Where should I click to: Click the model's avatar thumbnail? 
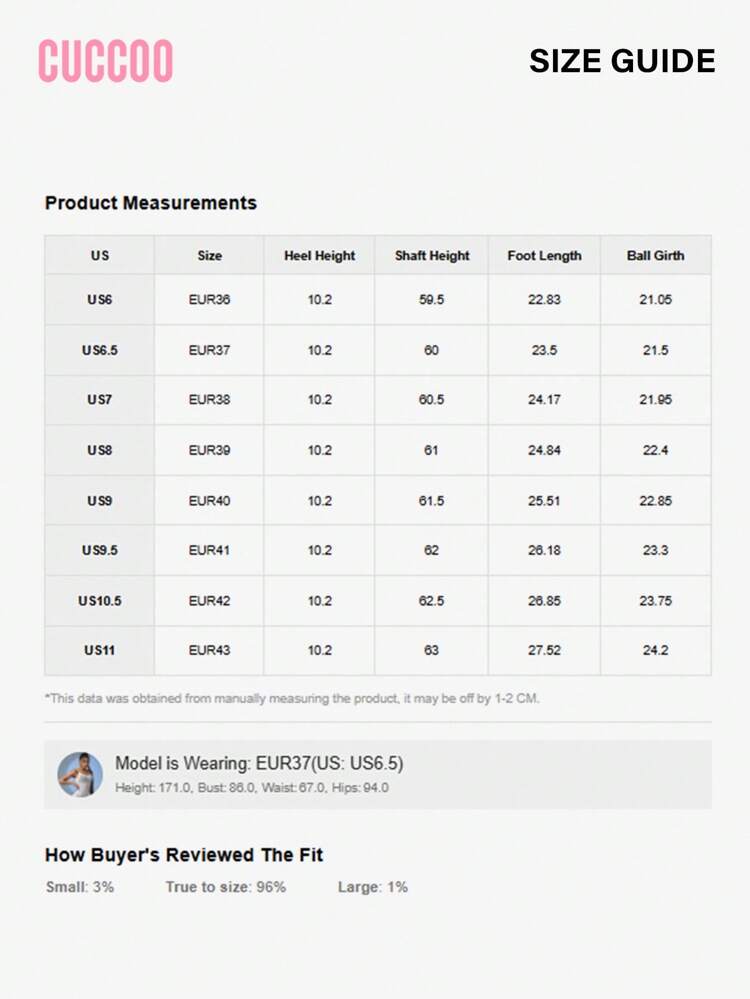click(x=80, y=775)
